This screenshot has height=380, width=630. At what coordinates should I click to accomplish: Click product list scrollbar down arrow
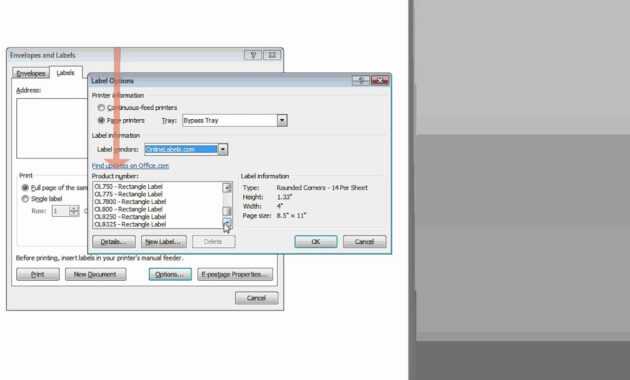227,223
